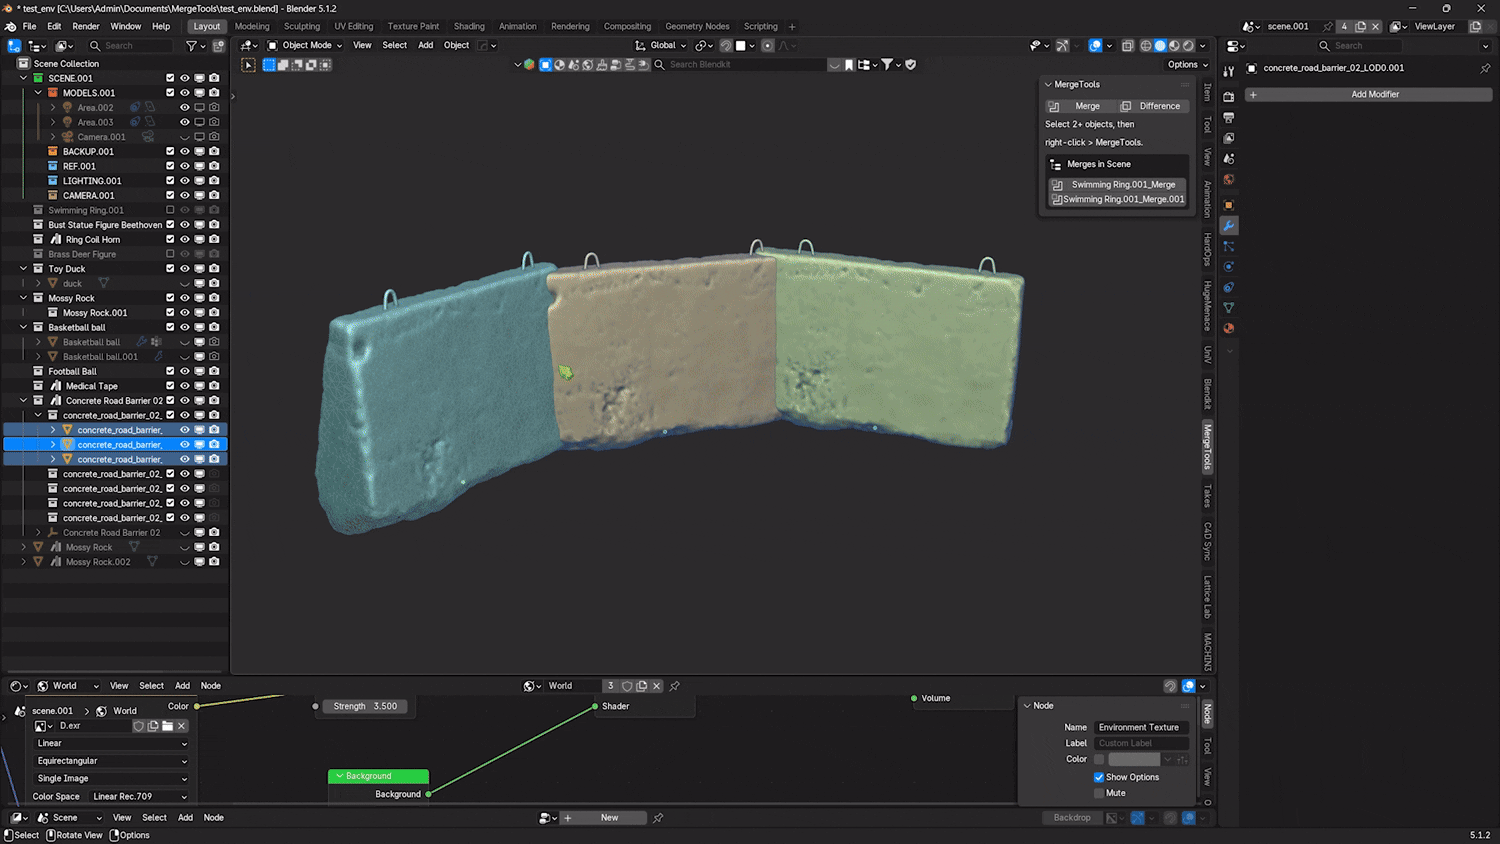The width and height of the screenshot is (1500, 844).
Task: Open the Physics properties tab icon
Action: [1229, 267]
